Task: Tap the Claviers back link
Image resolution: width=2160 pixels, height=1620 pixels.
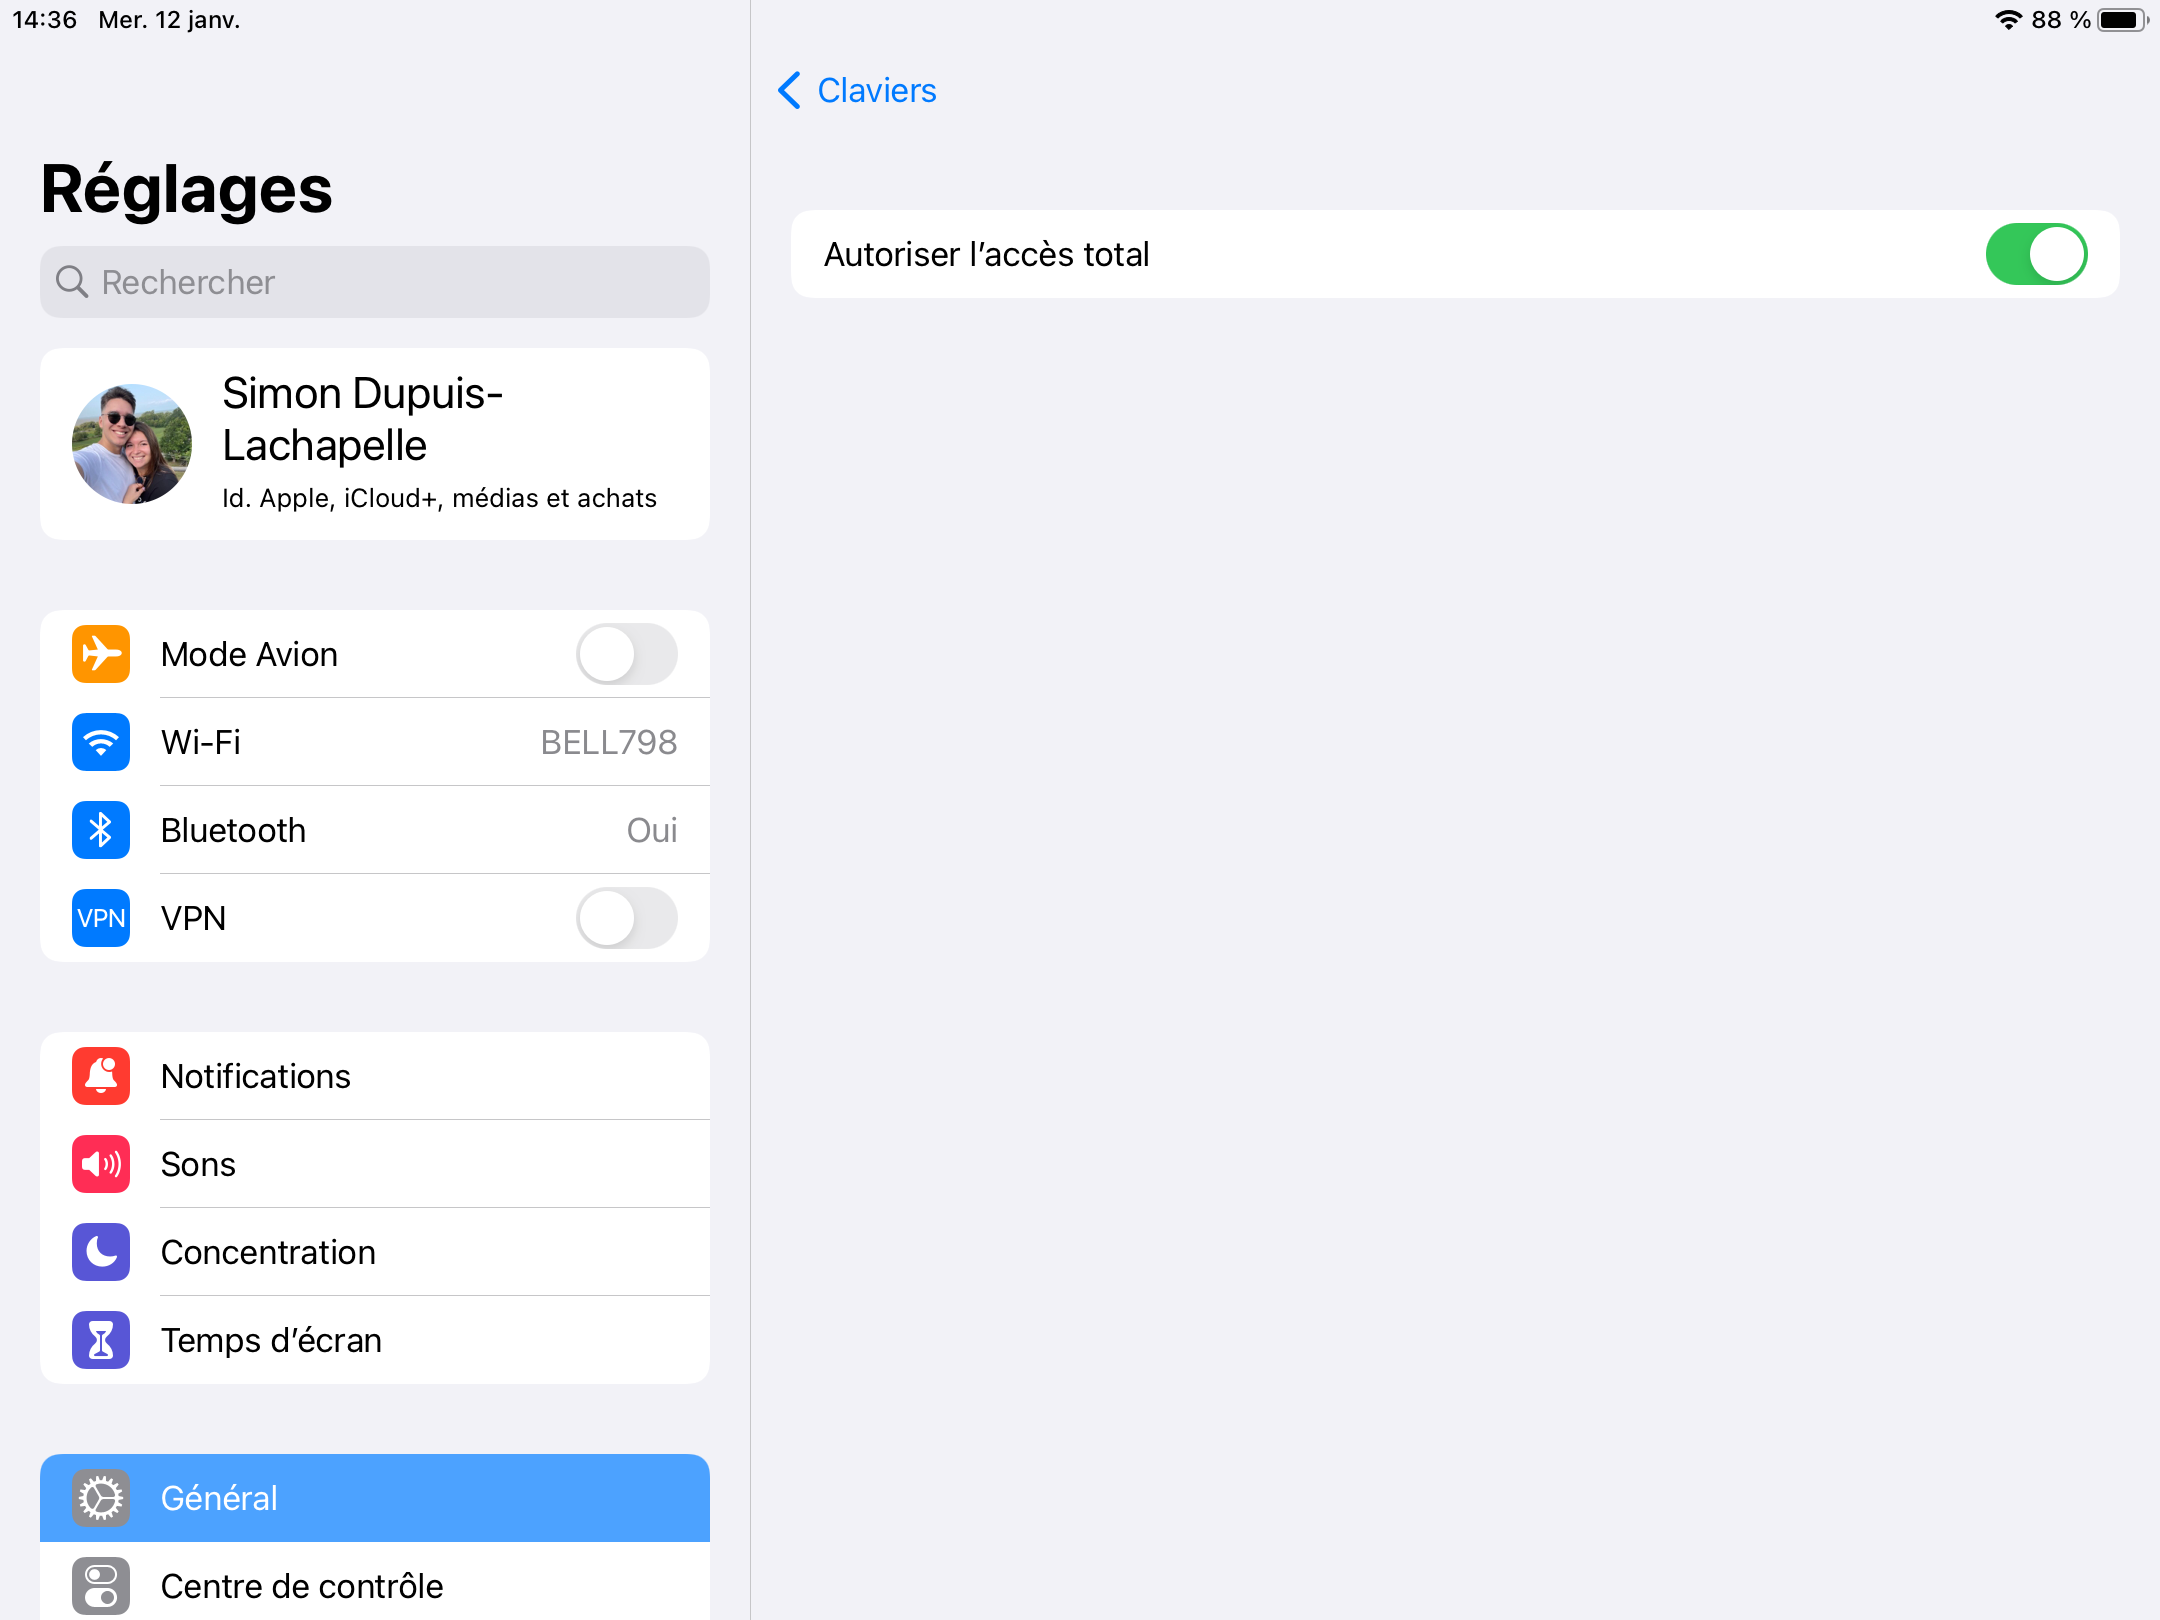Action: pos(876,90)
